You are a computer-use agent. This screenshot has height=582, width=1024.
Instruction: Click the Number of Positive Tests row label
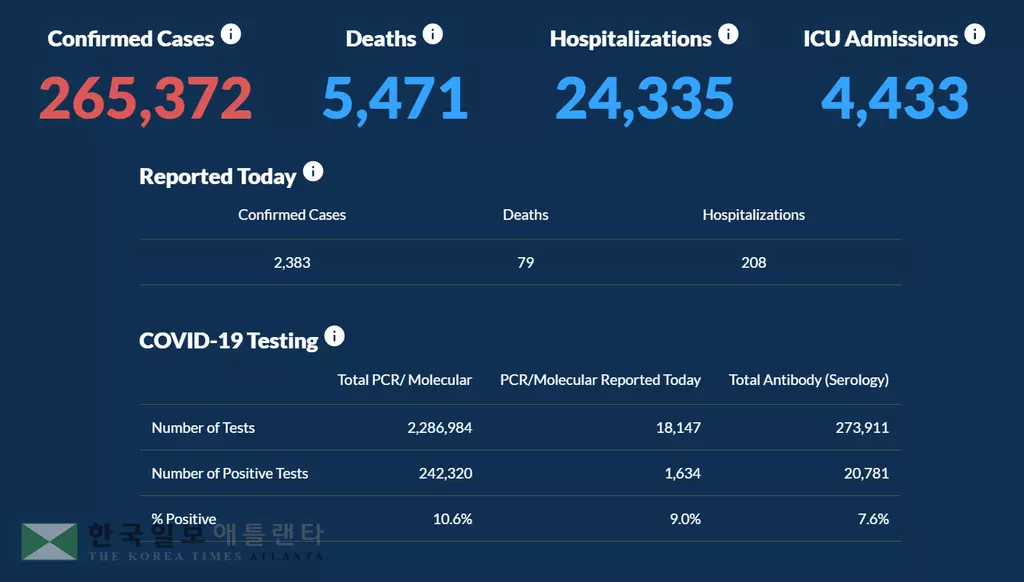tap(230, 474)
